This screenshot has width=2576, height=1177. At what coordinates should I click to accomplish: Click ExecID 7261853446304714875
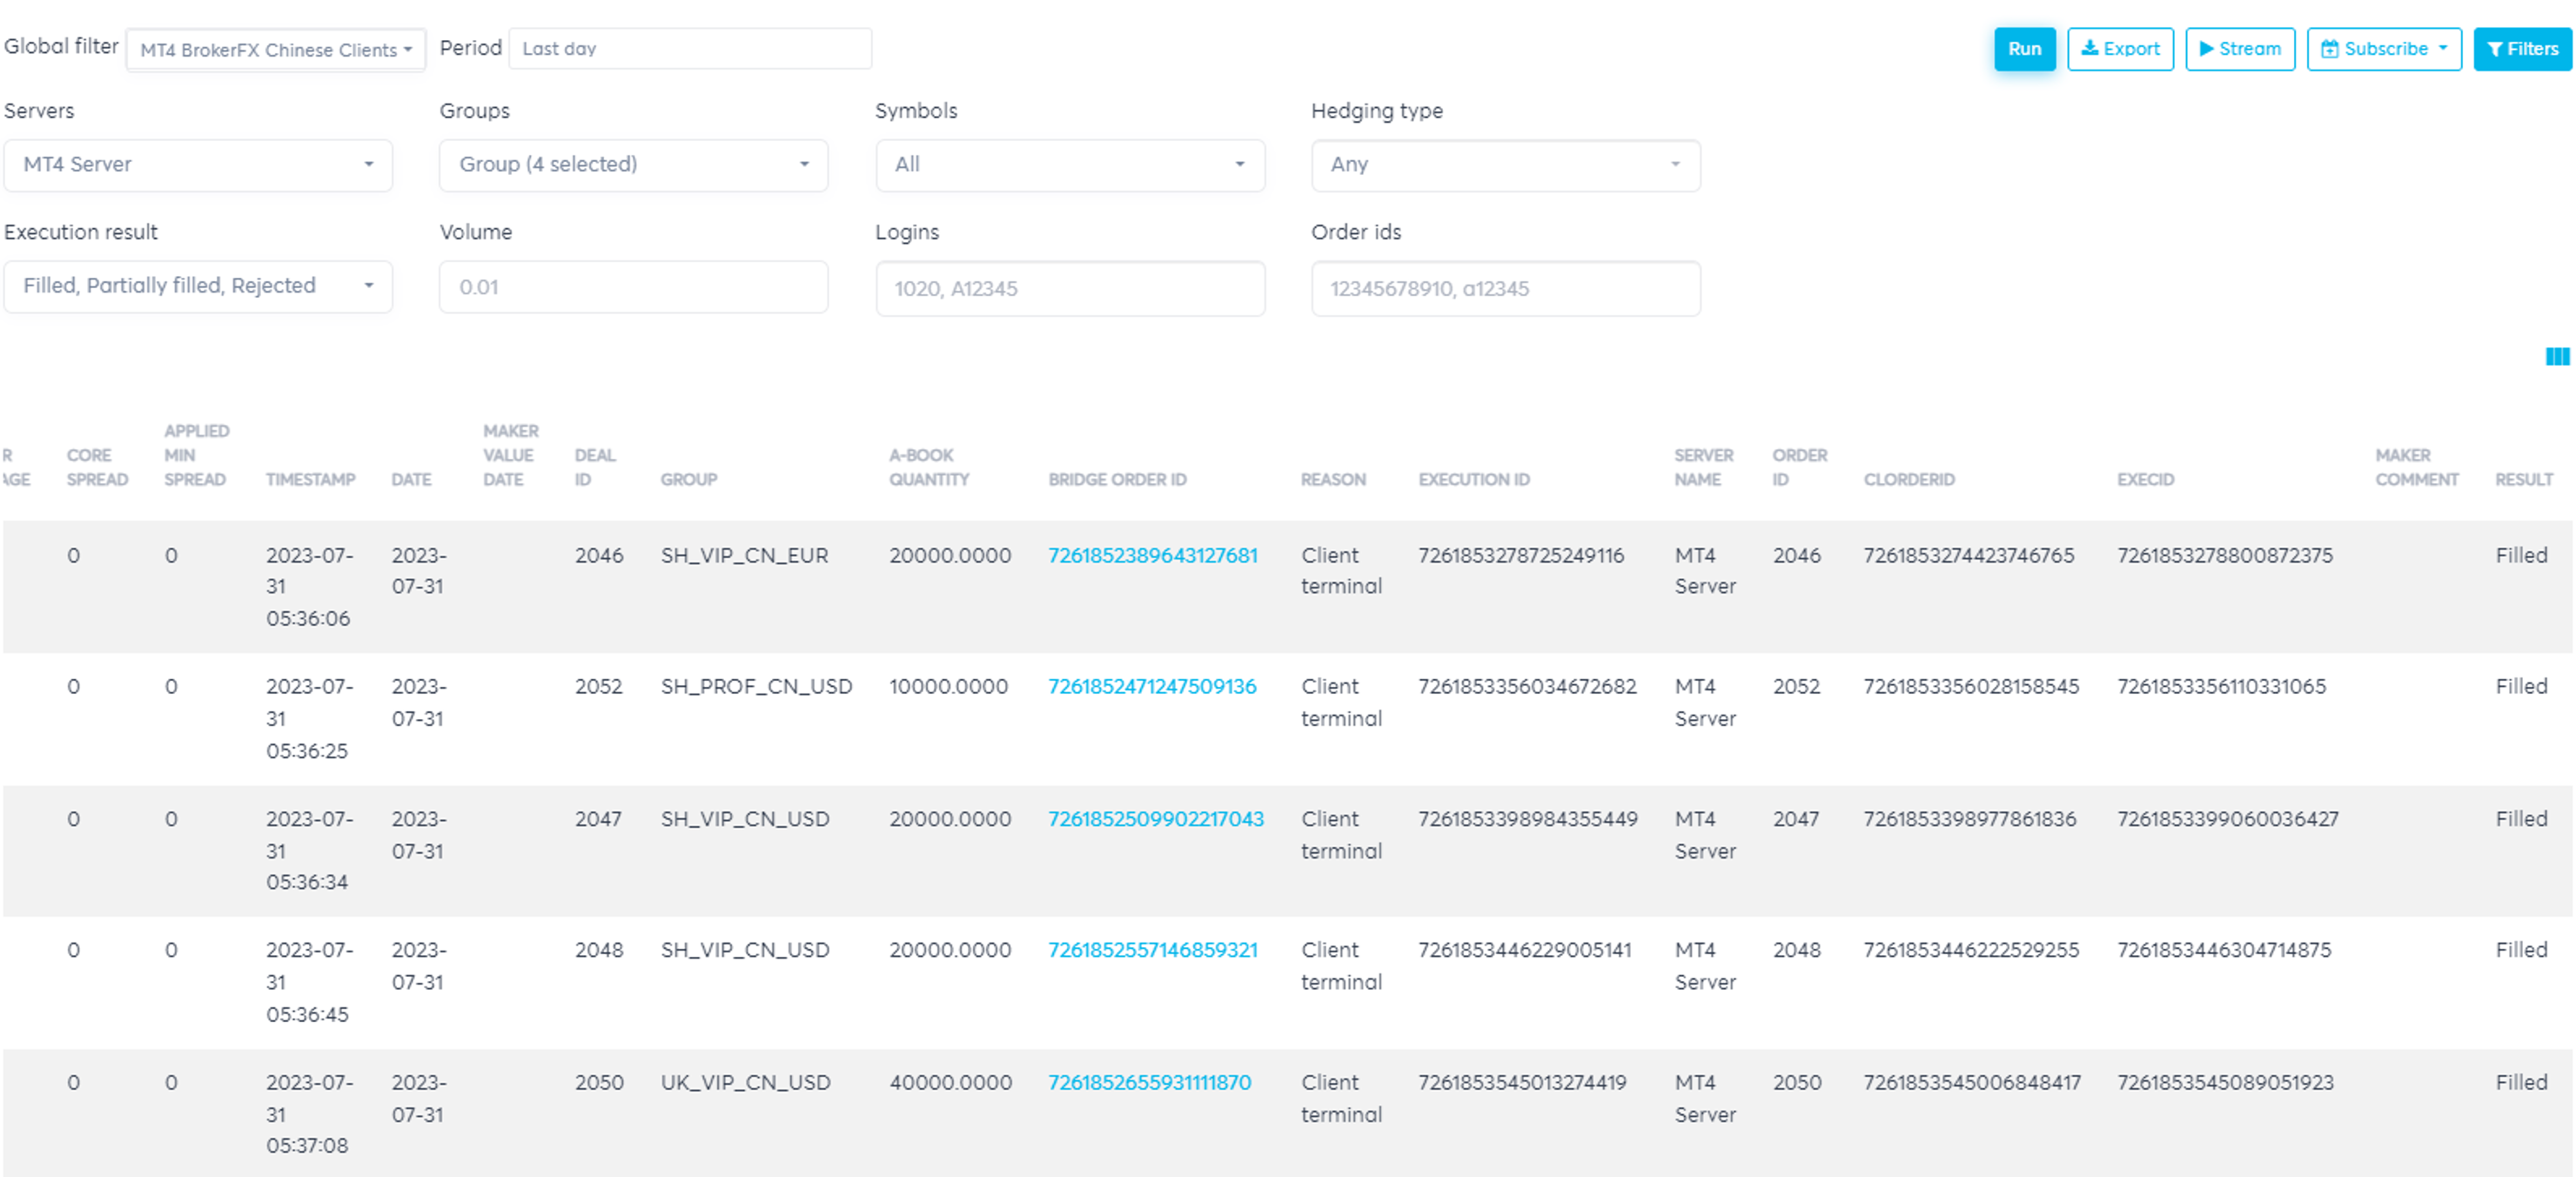[x=2223, y=950]
